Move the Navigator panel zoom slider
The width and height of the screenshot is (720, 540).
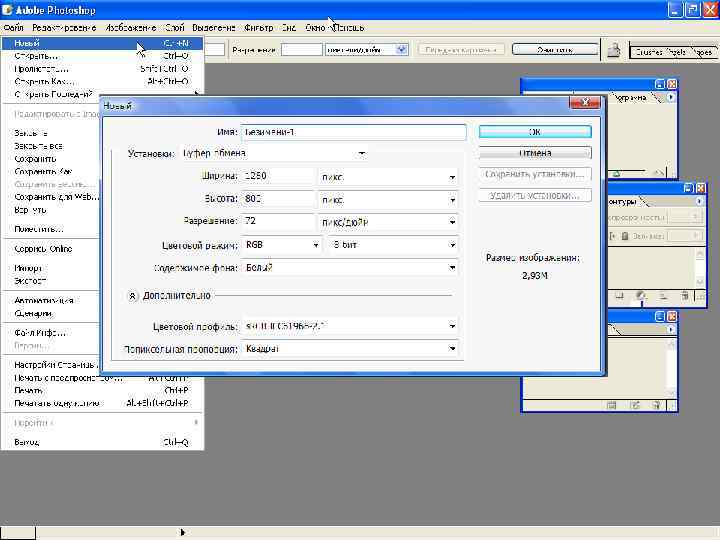pos(616,174)
